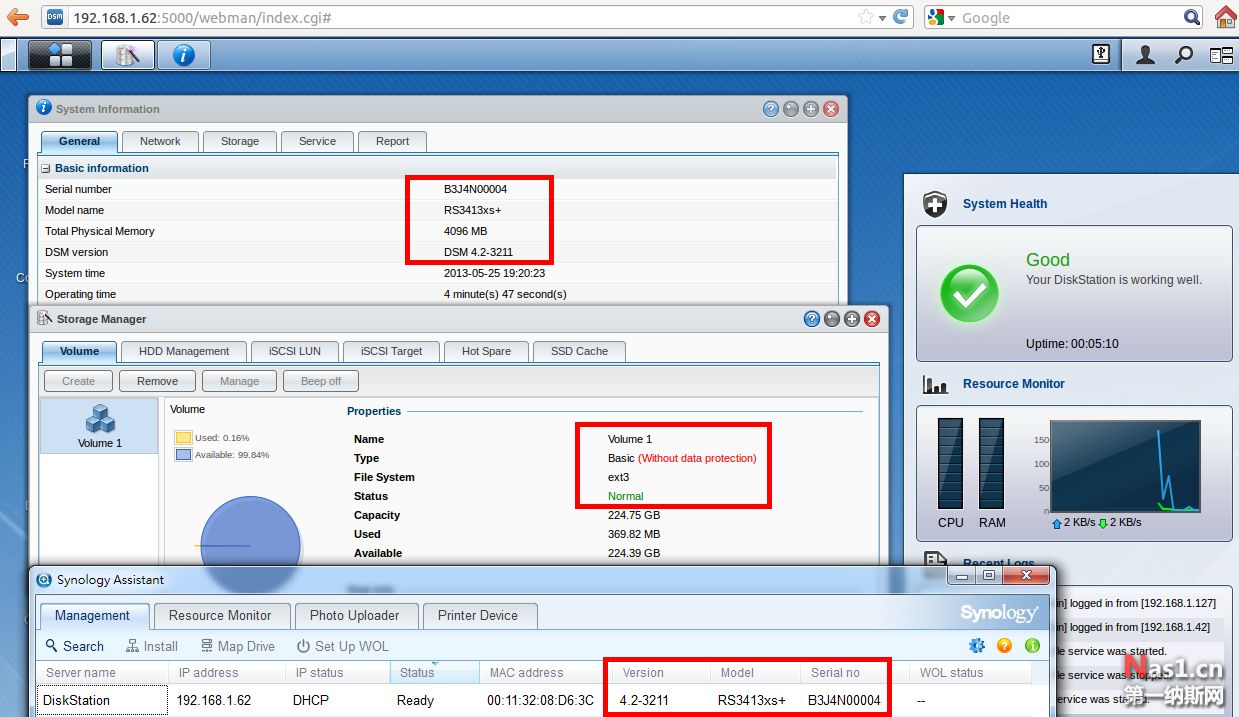Open the user options icon
This screenshot has height=717, width=1239.
tap(1145, 55)
